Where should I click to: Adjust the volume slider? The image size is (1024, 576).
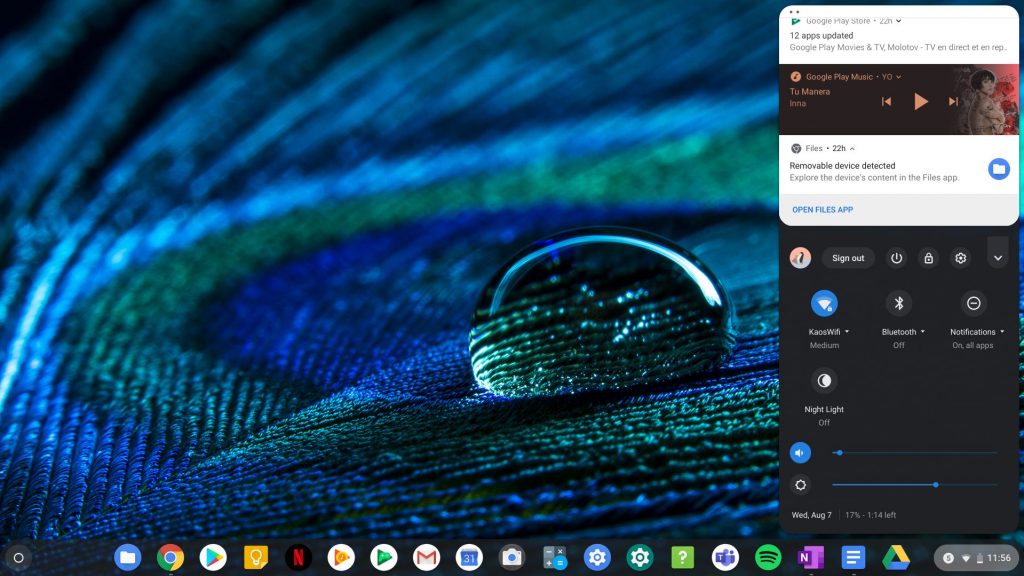point(914,453)
